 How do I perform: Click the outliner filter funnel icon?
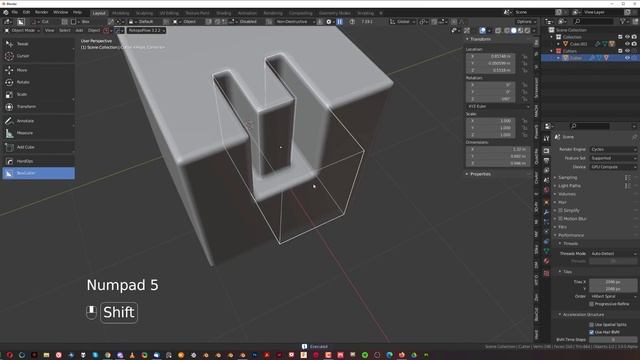[x=622, y=21]
